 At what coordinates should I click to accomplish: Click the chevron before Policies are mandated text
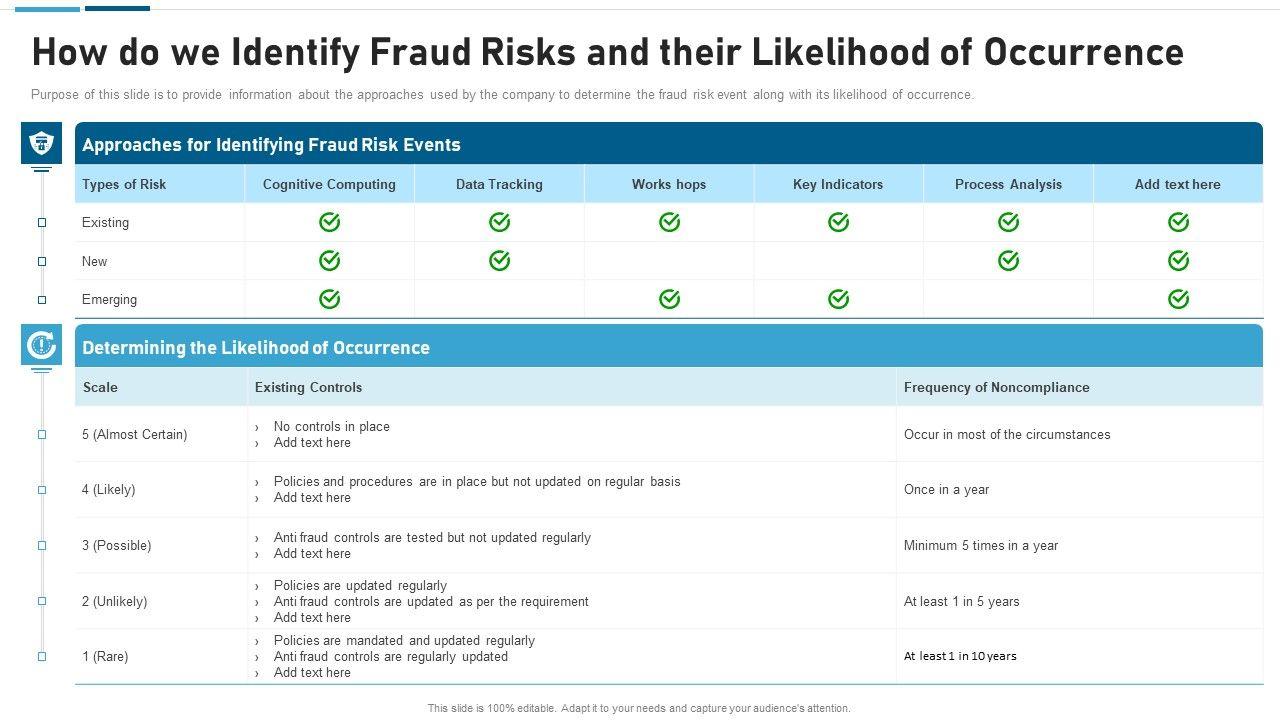coord(257,641)
